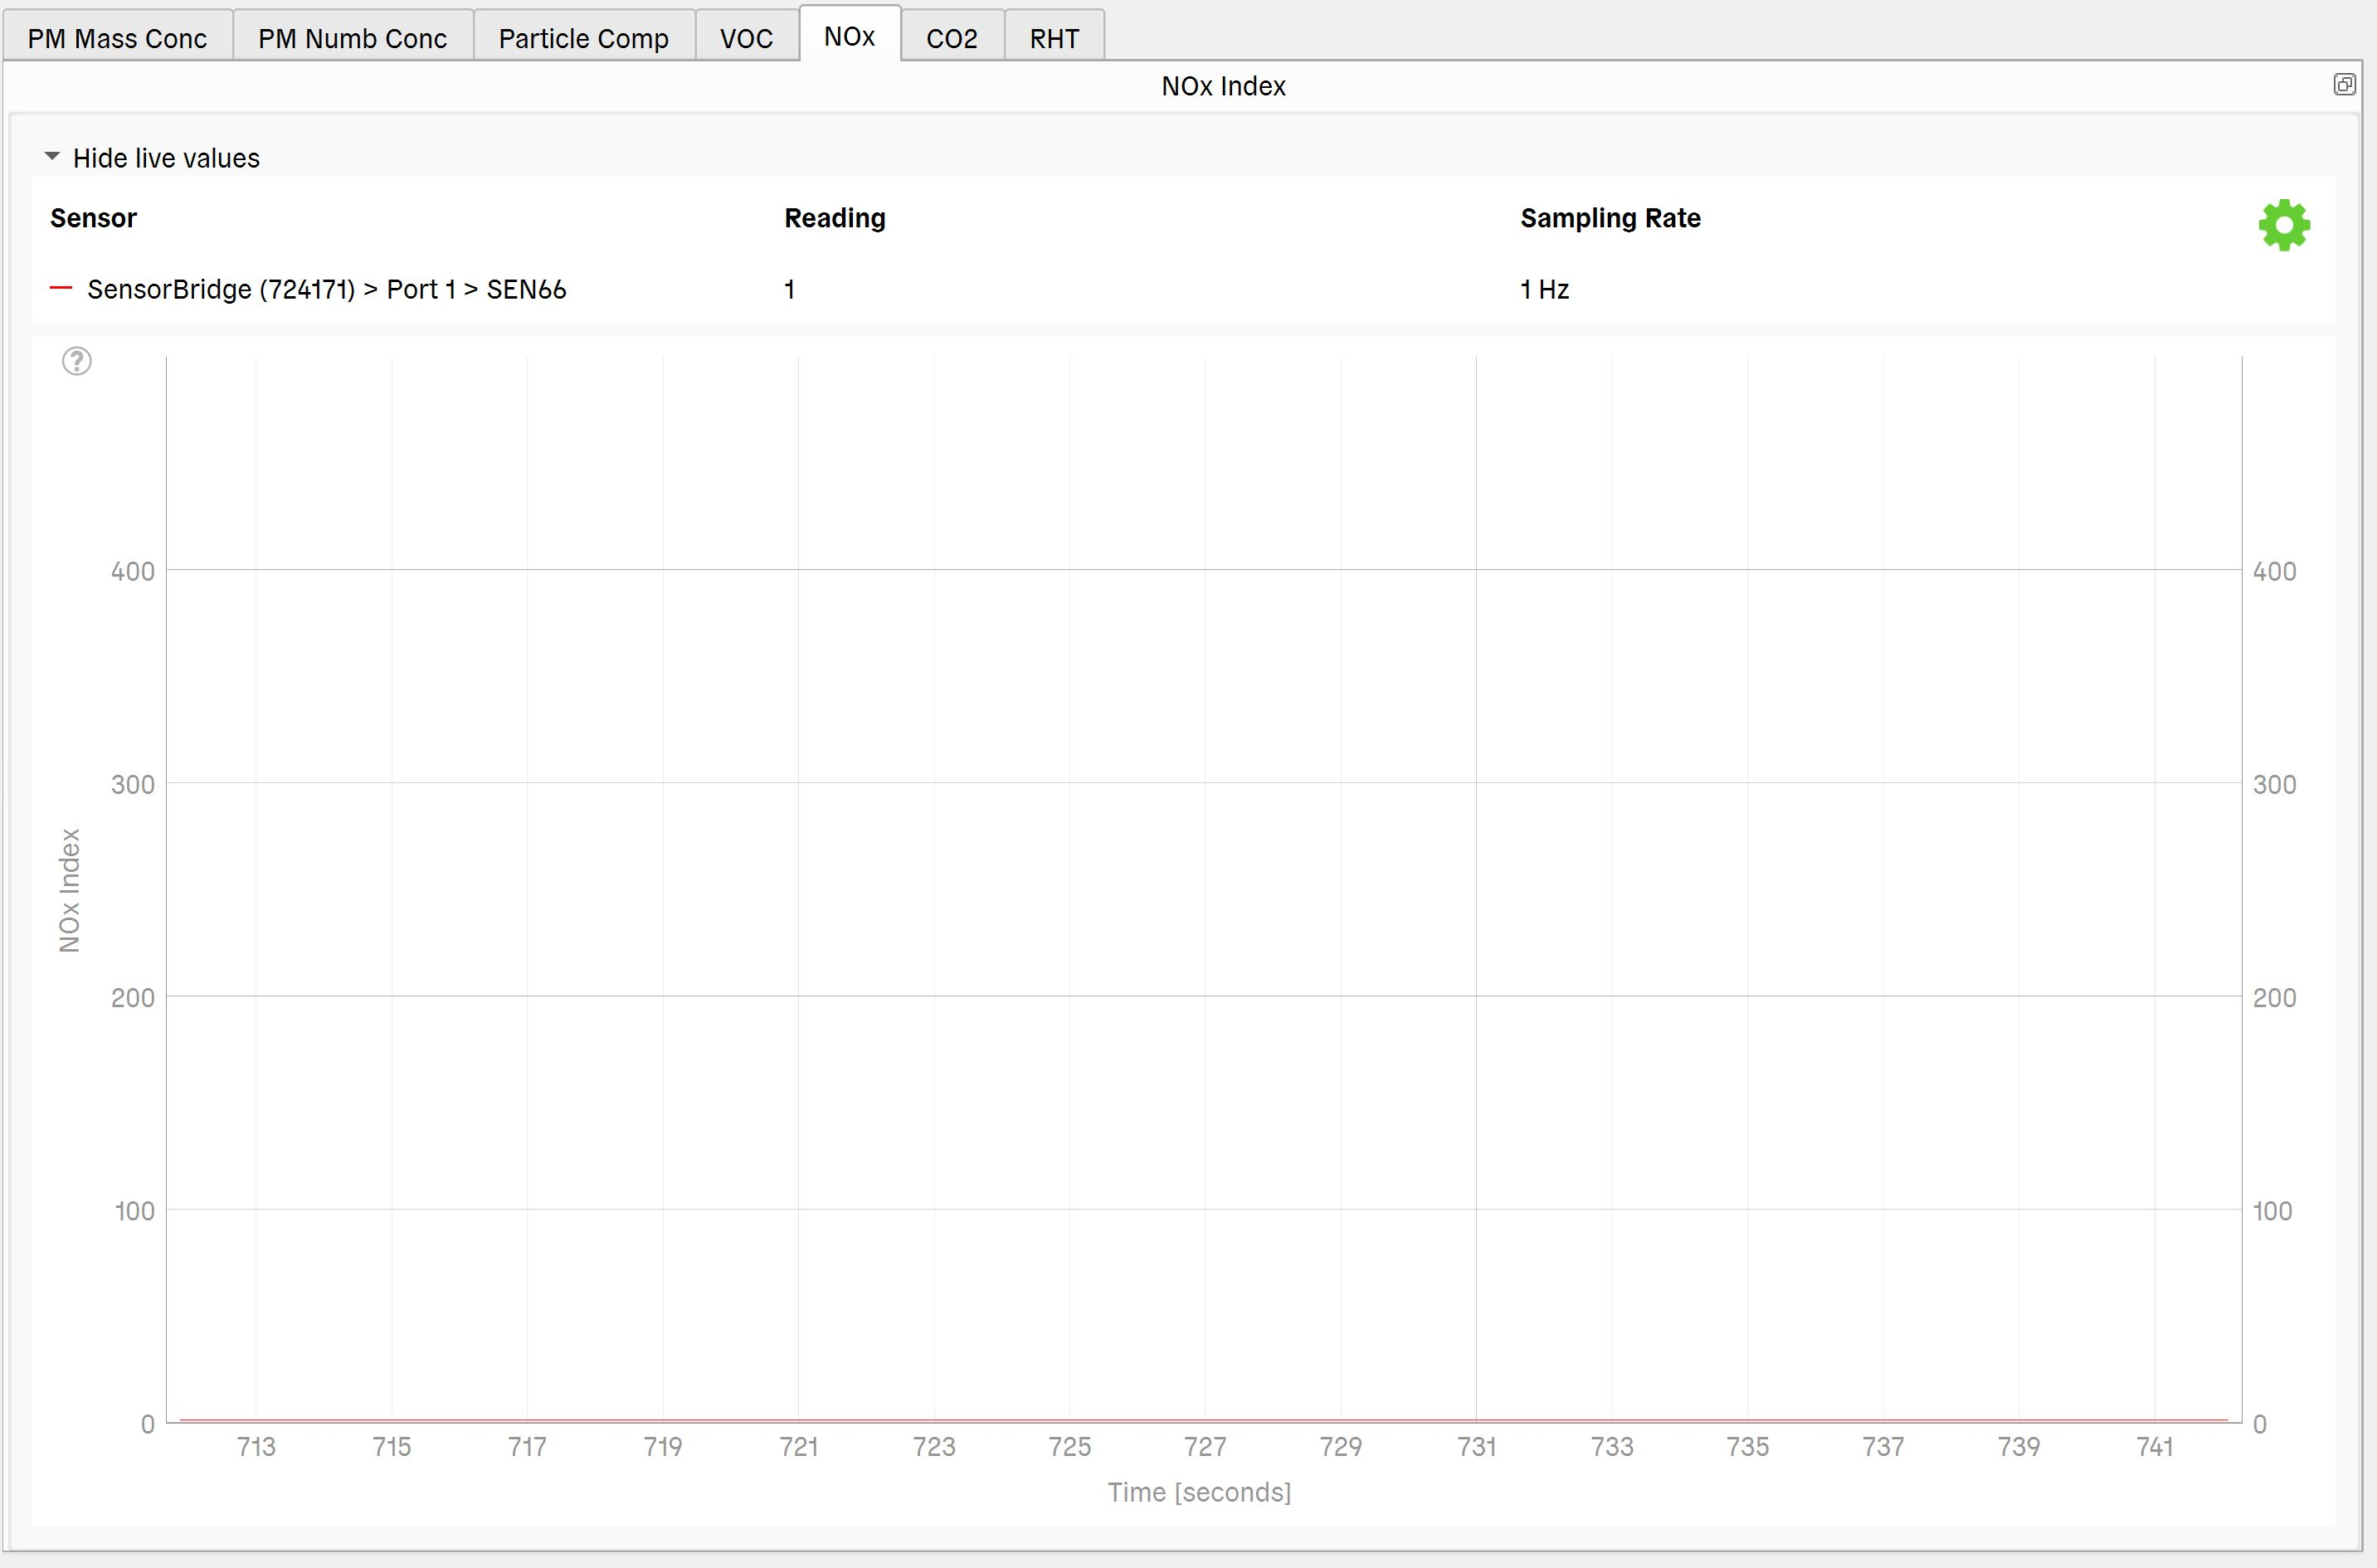
Task: Click the Time [seconds] axis label
Action: (1199, 1492)
